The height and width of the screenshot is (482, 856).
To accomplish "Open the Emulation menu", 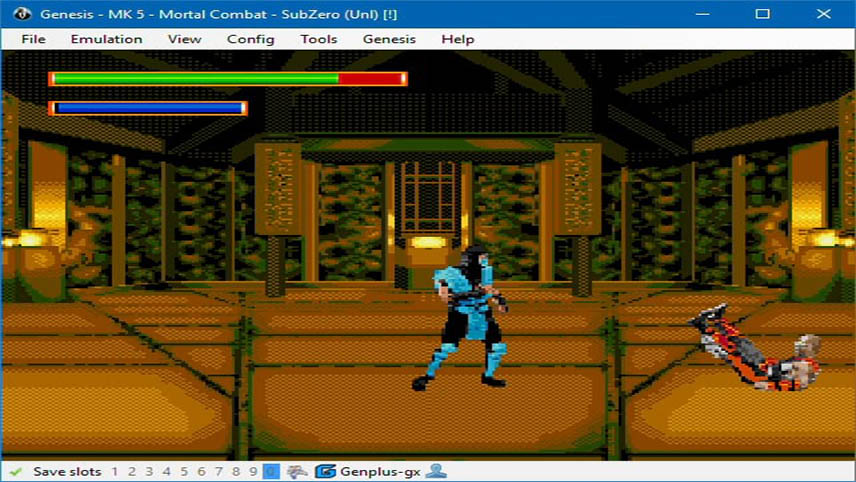I will (106, 39).
